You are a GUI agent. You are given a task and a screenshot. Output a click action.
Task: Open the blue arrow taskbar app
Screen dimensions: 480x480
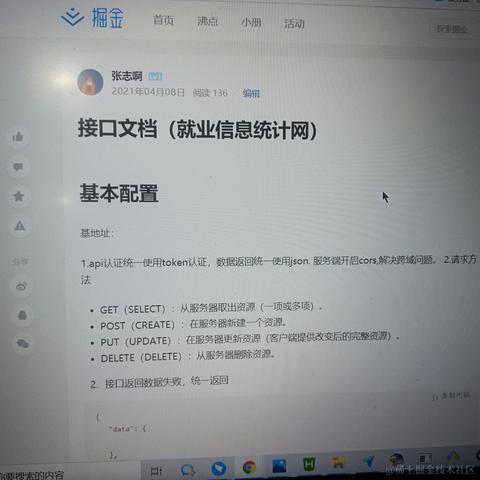click(x=368, y=461)
